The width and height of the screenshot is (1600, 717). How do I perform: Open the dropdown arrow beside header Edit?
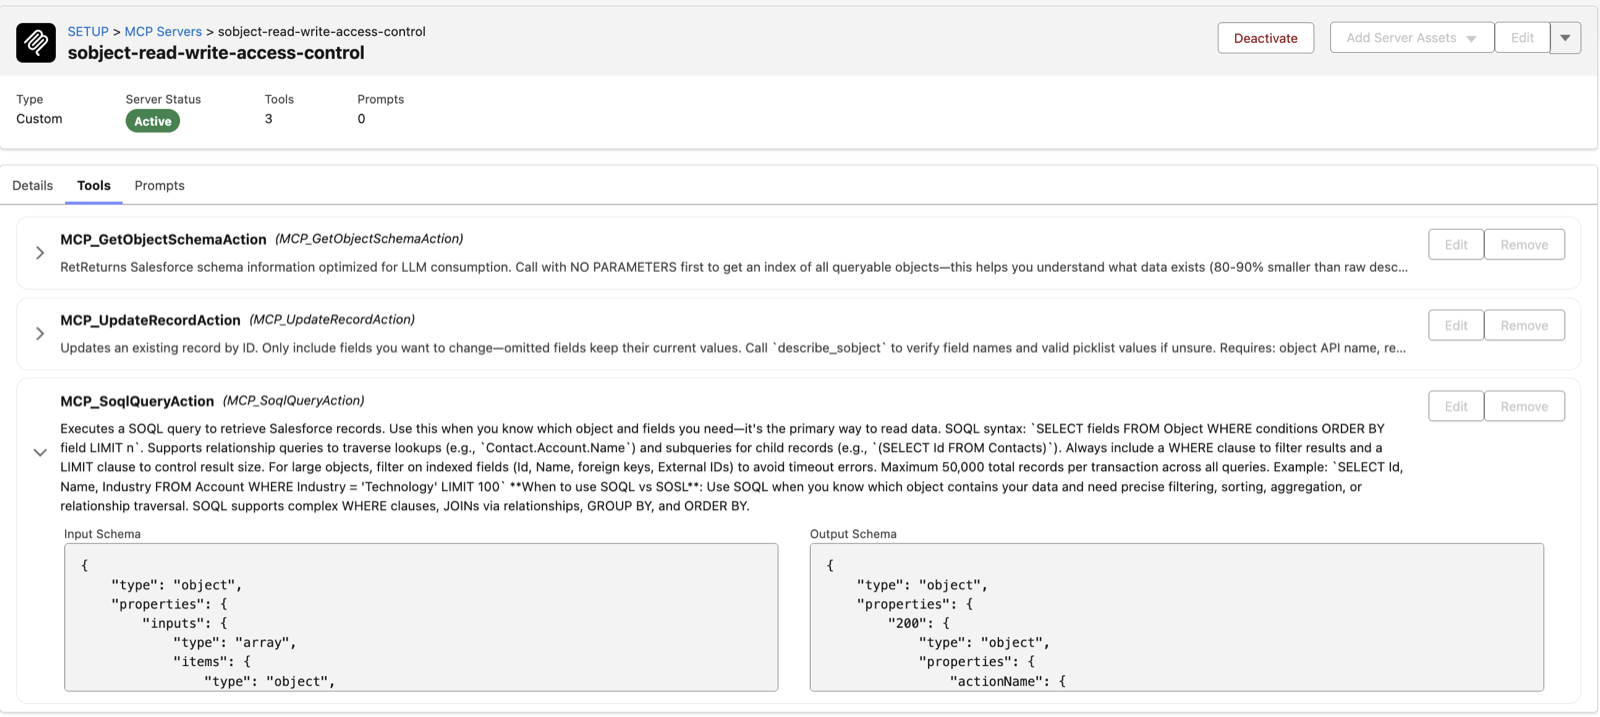1565,38
